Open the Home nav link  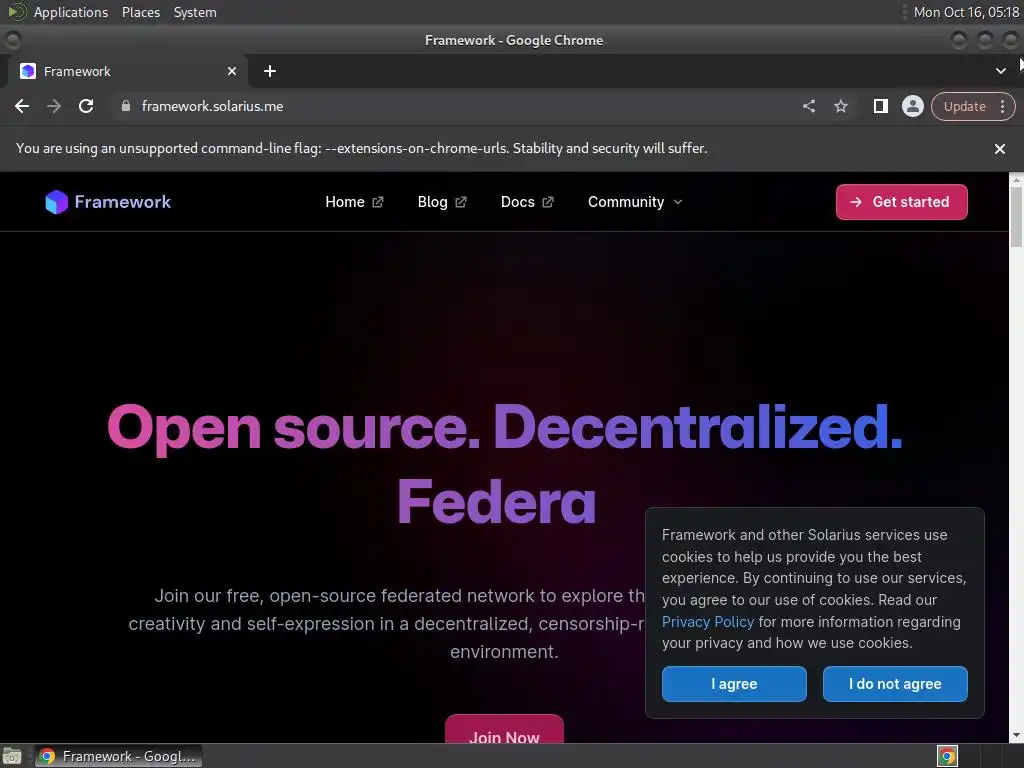pos(355,202)
